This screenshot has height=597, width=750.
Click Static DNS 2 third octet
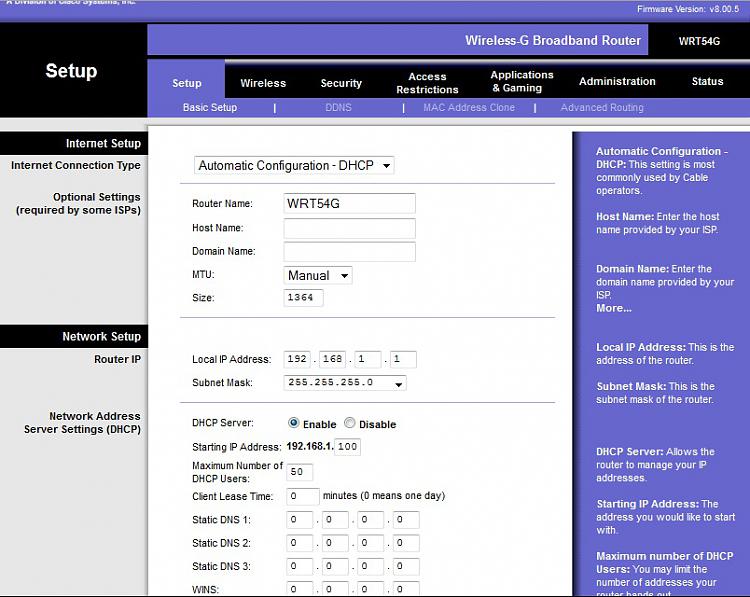pyautogui.click(x=370, y=543)
